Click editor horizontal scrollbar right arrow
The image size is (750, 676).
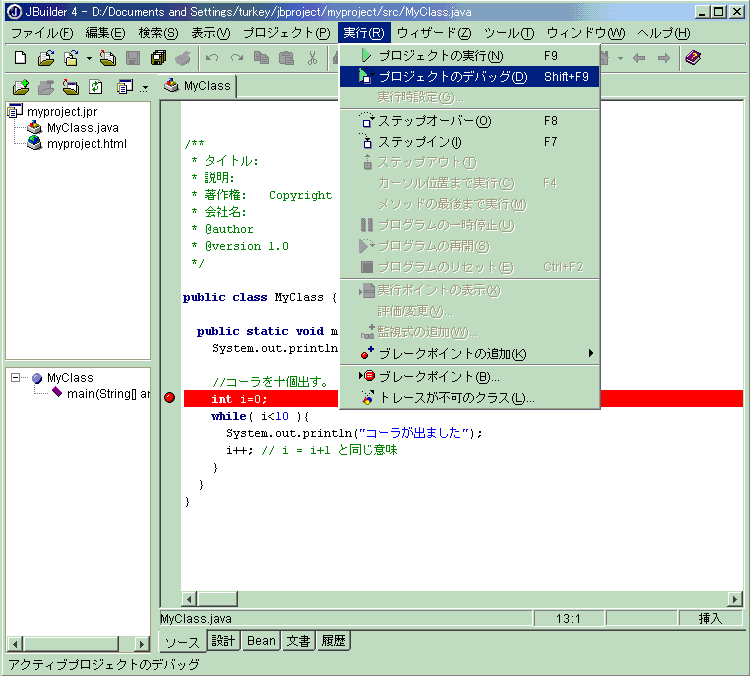[x=735, y=599]
